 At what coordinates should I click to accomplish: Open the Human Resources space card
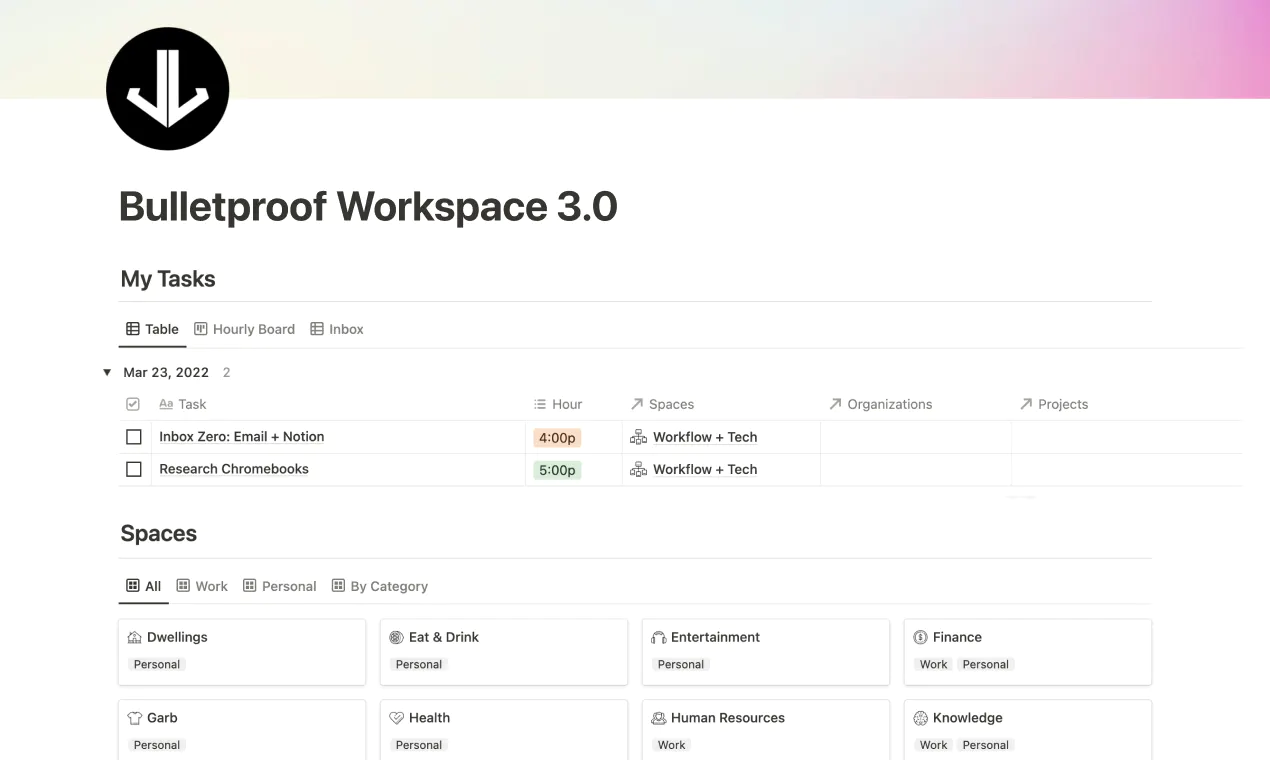coord(766,730)
